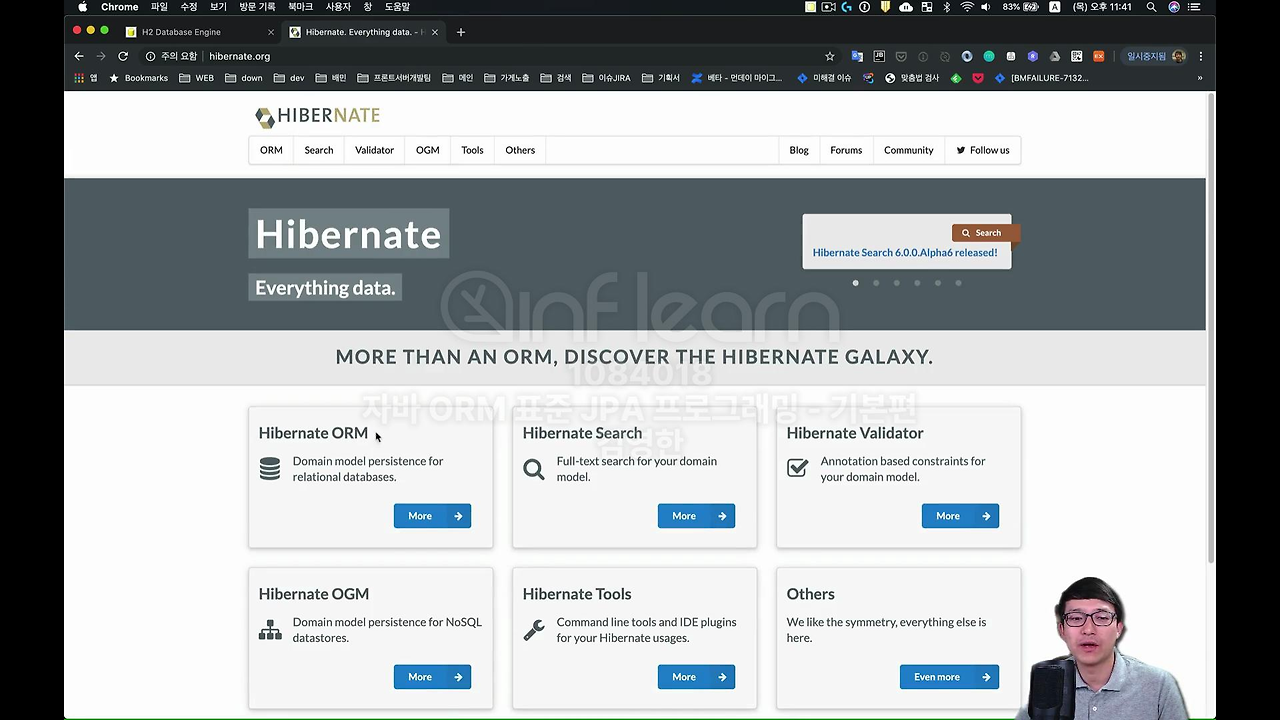Click the Wi-Fi icon in menu bar
This screenshot has height=720, width=1280.
pyautogui.click(x=967, y=7)
